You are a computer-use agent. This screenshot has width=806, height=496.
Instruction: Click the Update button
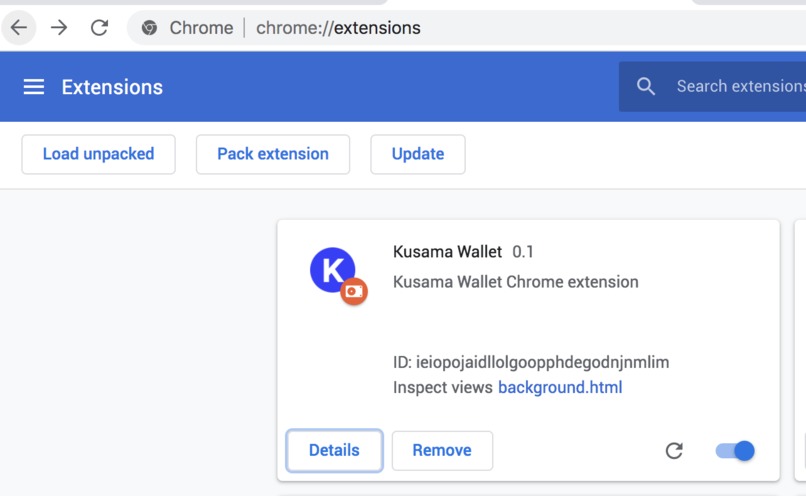click(x=418, y=154)
